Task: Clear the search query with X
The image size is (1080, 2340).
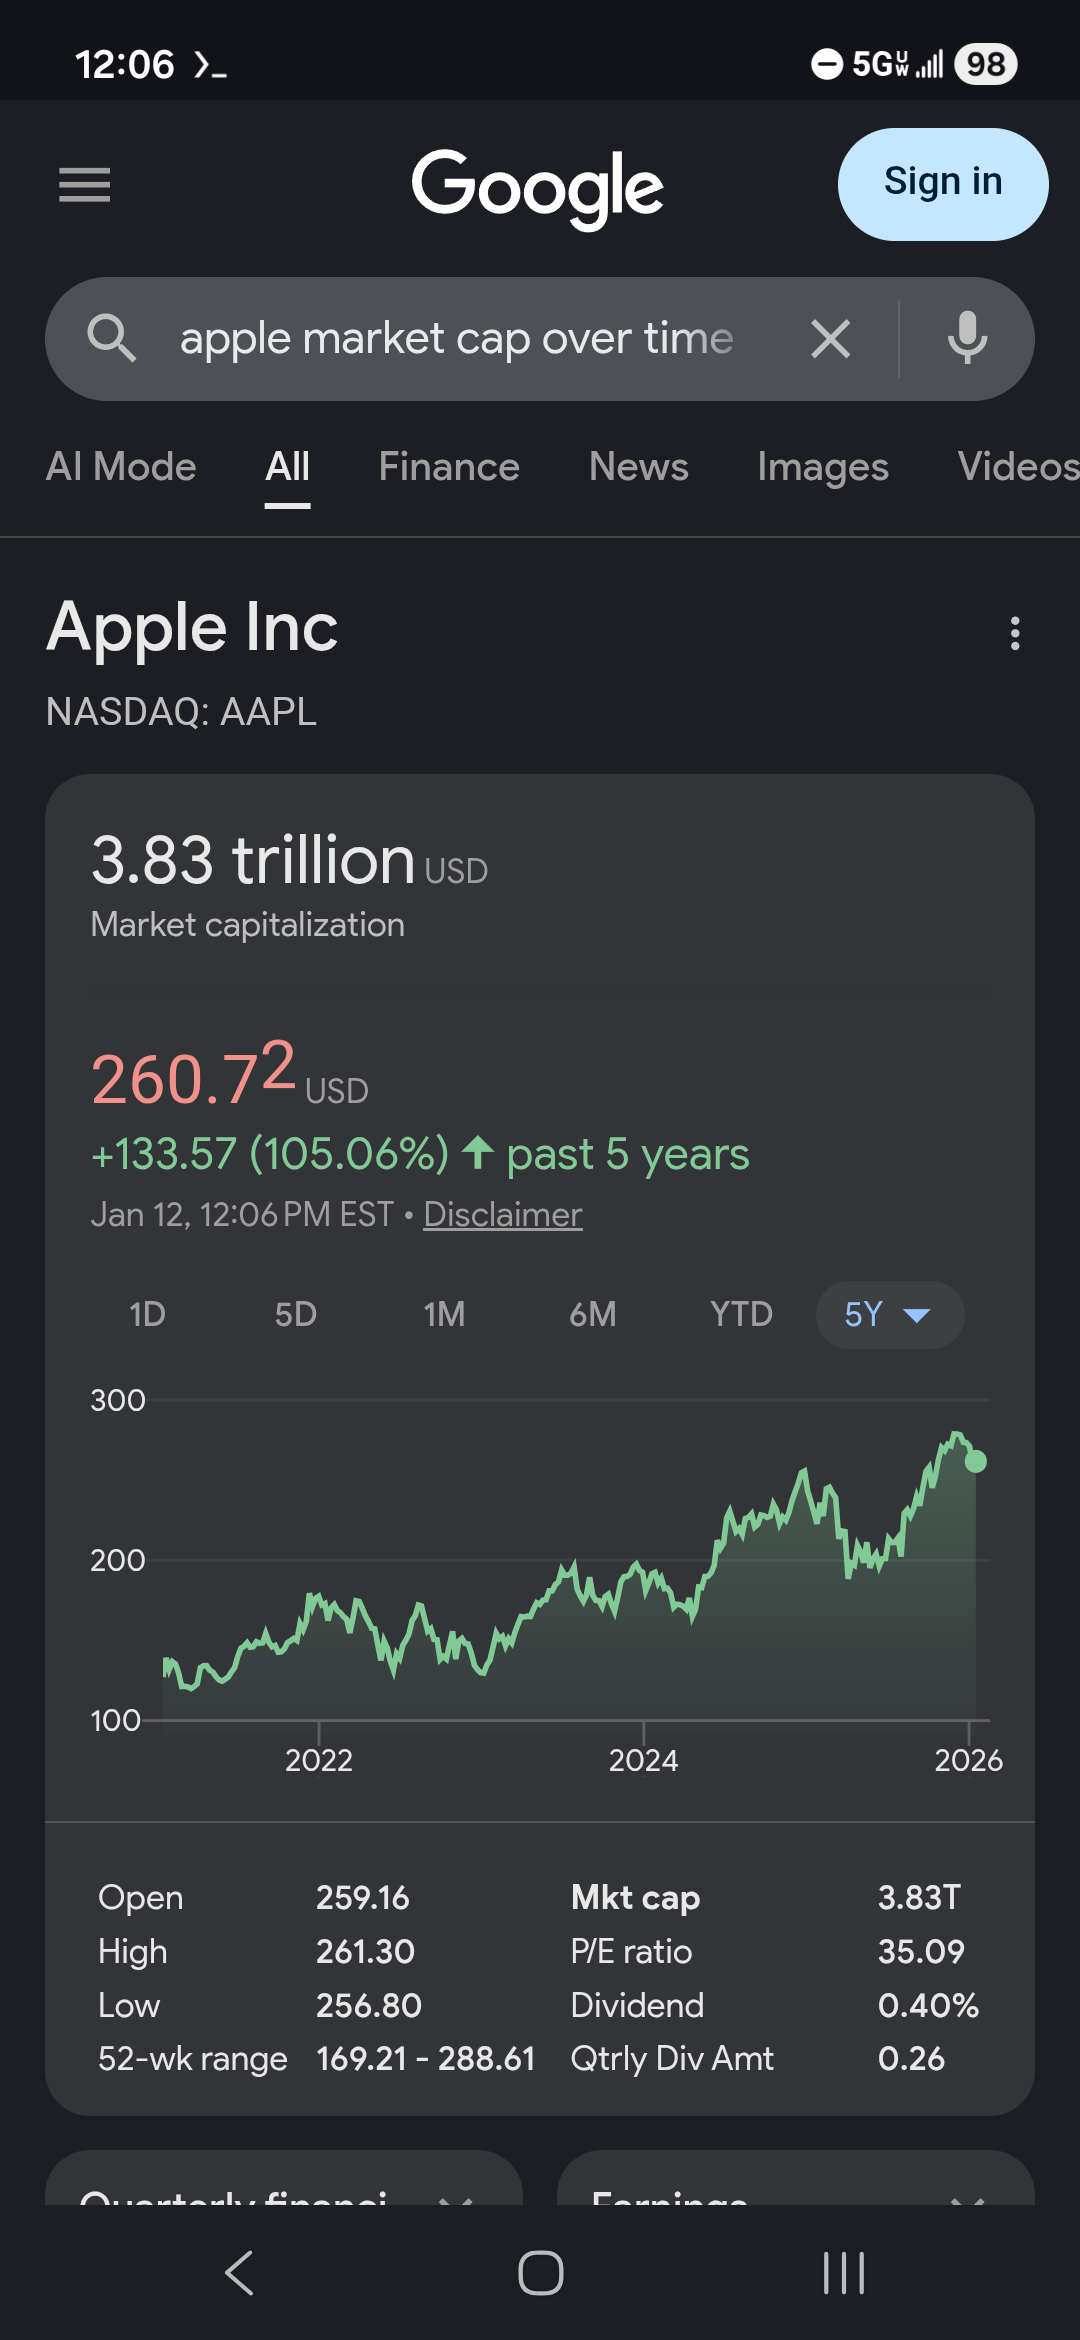Action: pos(830,339)
